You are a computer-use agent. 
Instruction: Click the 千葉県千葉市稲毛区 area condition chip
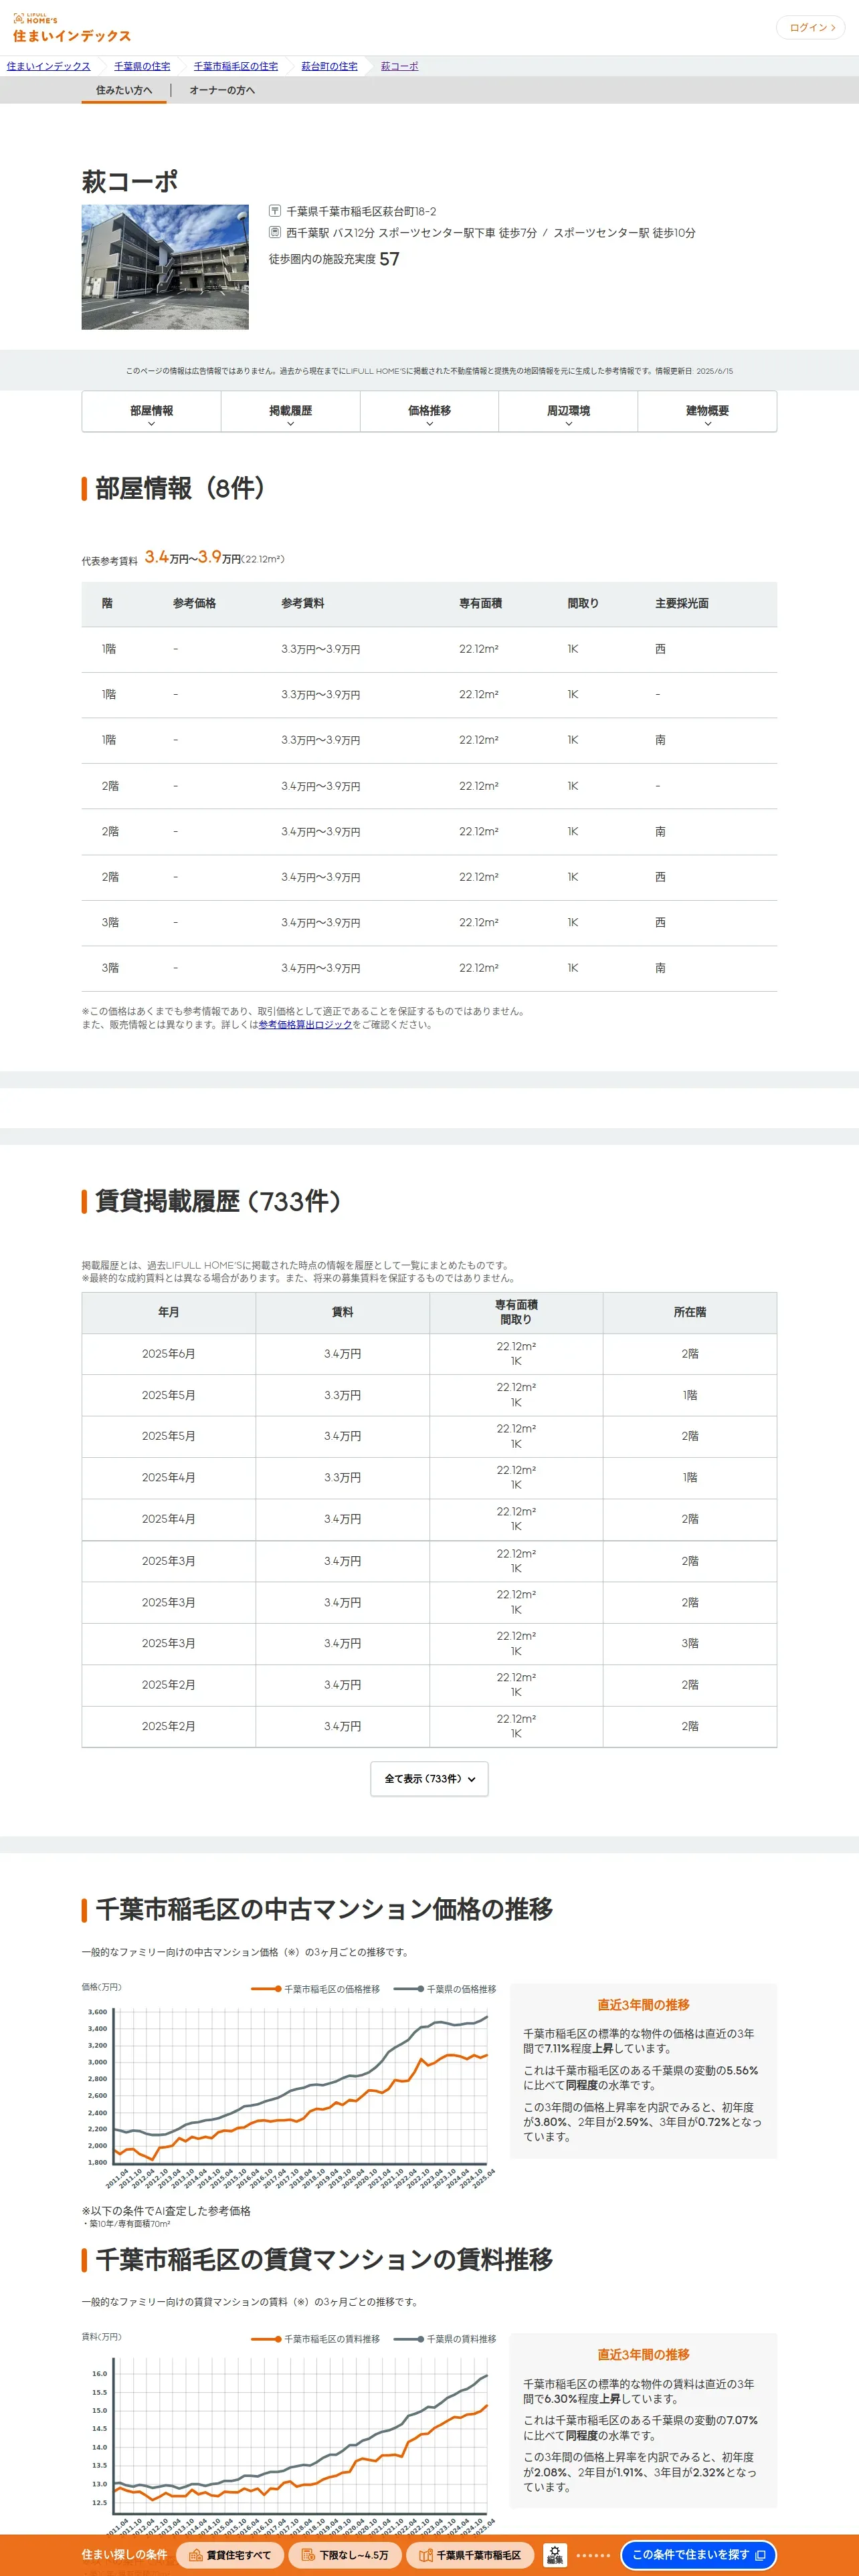(x=469, y=2554)
